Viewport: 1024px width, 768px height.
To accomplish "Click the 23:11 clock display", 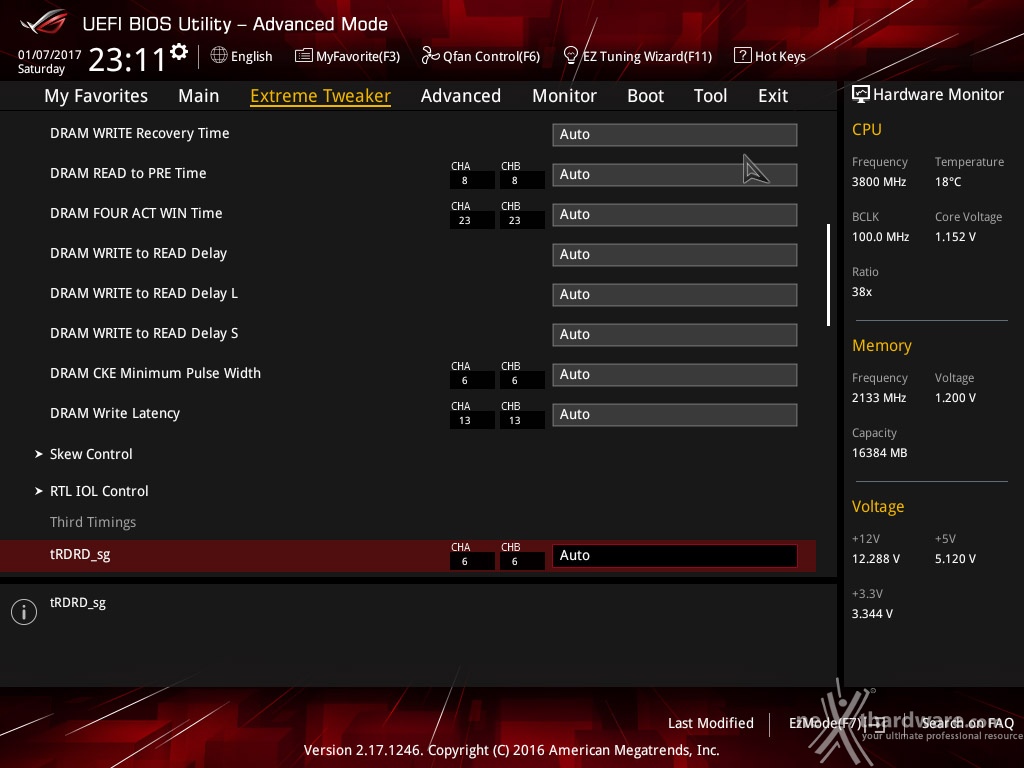I will [x=127, y=60].
